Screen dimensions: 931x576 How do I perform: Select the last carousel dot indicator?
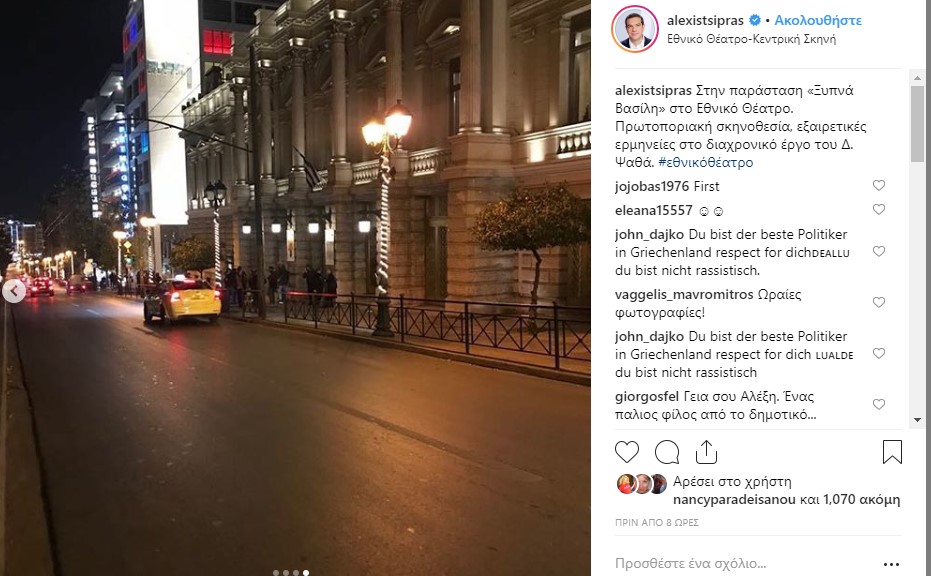(306, 573)
